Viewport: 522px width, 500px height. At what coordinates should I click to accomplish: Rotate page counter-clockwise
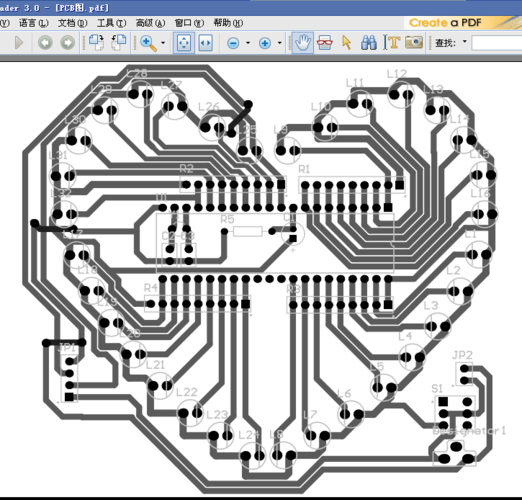pos(118,43)
